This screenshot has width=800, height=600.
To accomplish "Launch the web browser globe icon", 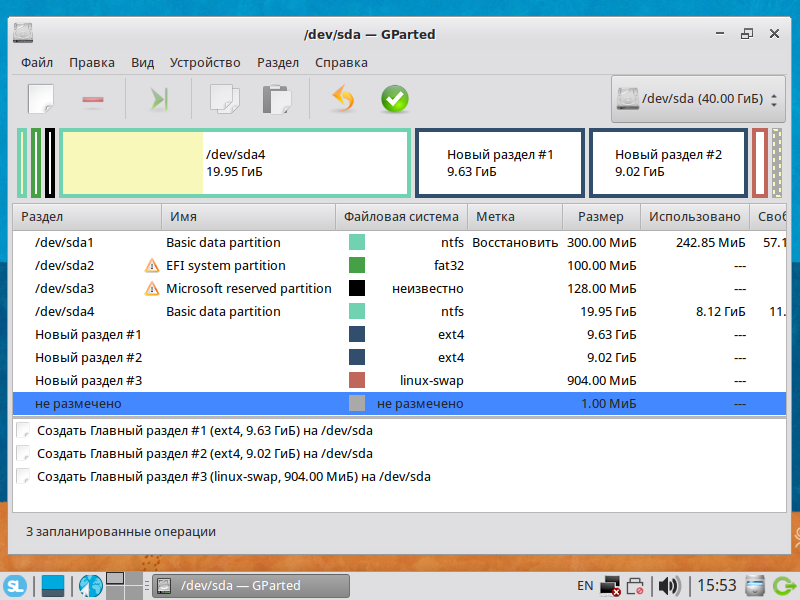I will pos(91,586).
